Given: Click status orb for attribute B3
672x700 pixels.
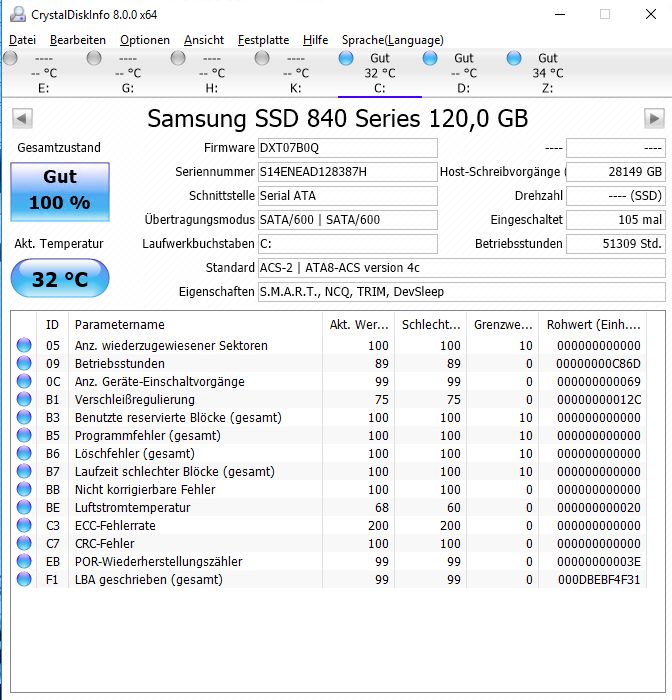Looking at the screenshot, I should coord(24,417).
